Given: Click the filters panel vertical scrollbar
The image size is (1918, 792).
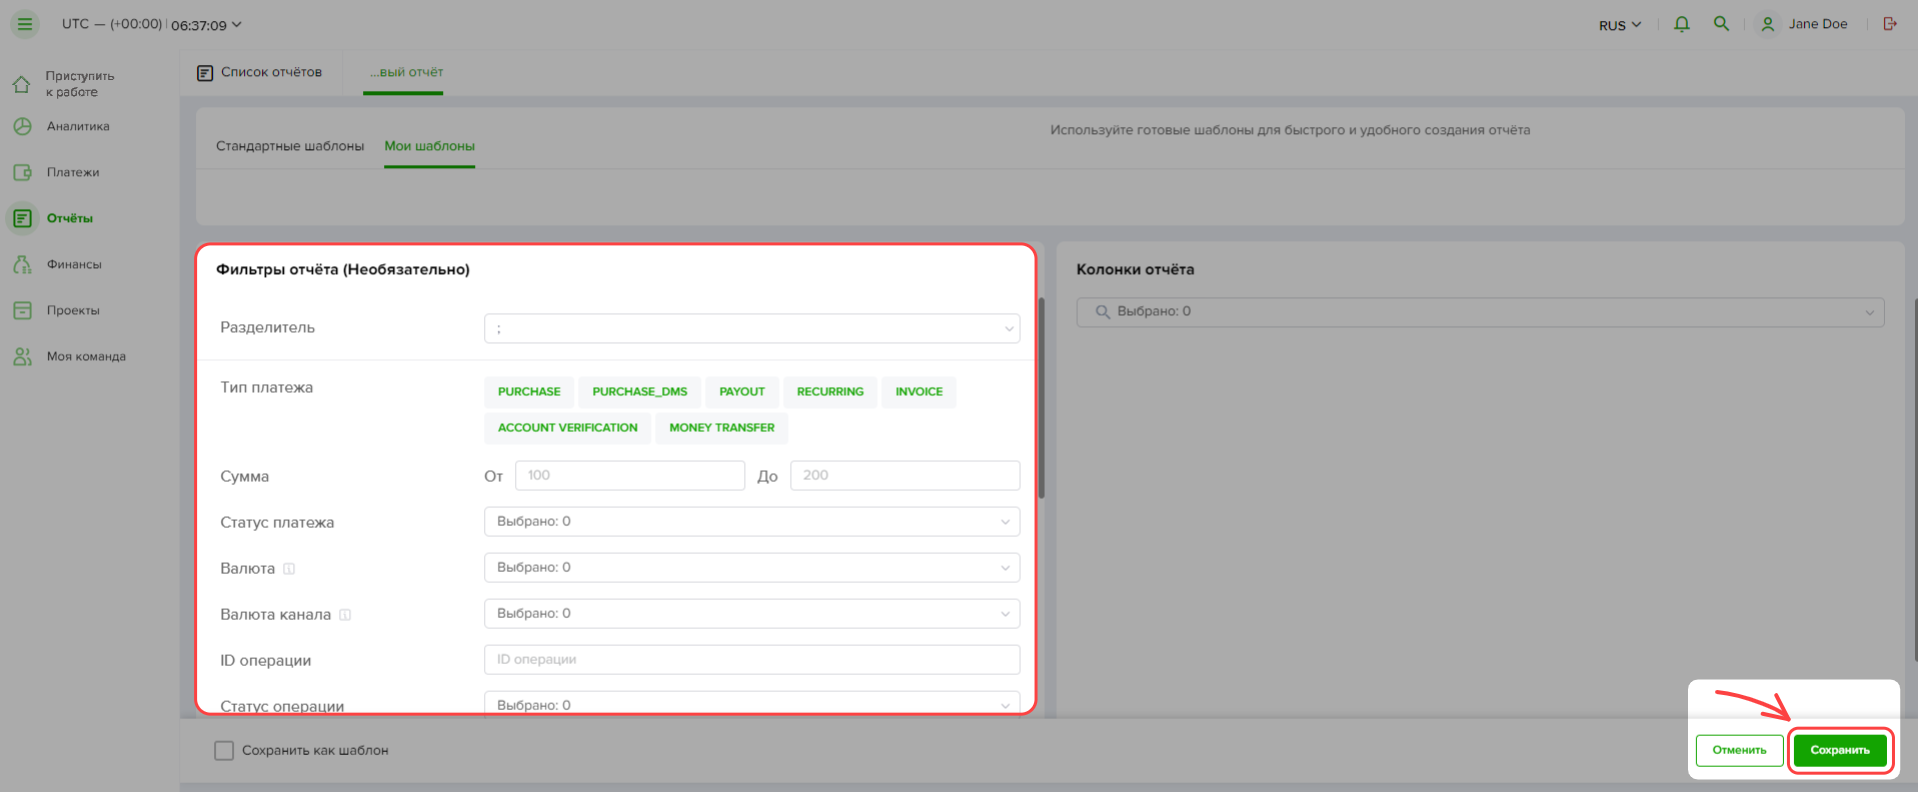Looking at the screenshot, I should point(1041,398).
